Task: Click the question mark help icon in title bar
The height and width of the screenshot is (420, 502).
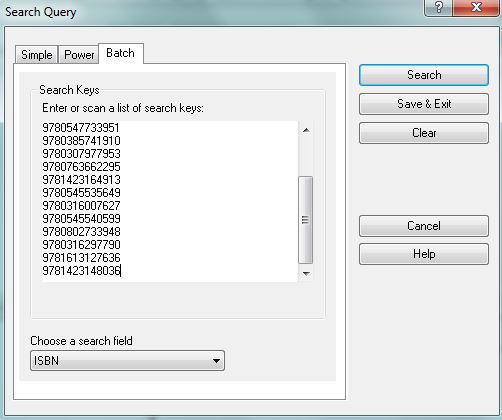Action: (x=438, y=7)
